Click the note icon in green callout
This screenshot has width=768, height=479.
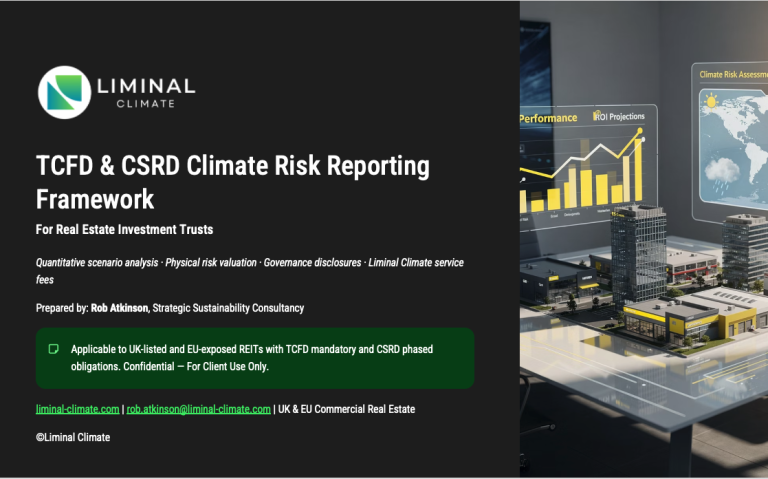point(54,349)
